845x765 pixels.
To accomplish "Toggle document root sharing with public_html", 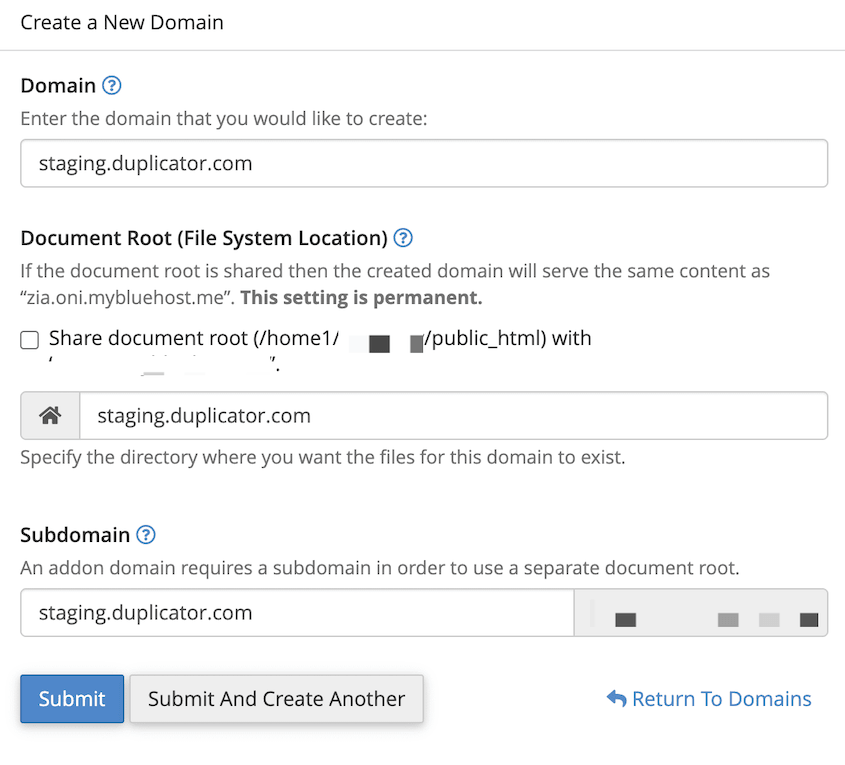I will pos(29,340).
